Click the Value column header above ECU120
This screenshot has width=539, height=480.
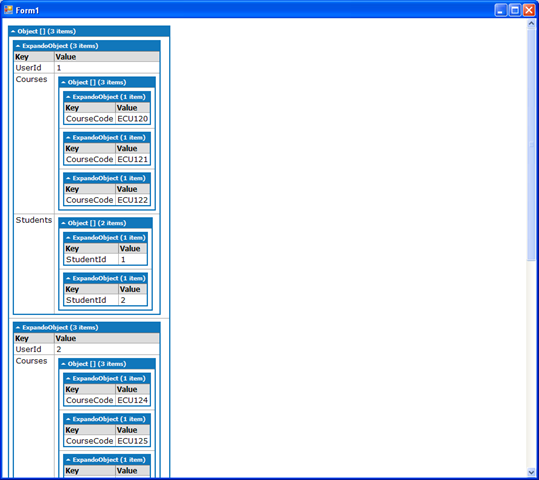(x=133, y=108)
